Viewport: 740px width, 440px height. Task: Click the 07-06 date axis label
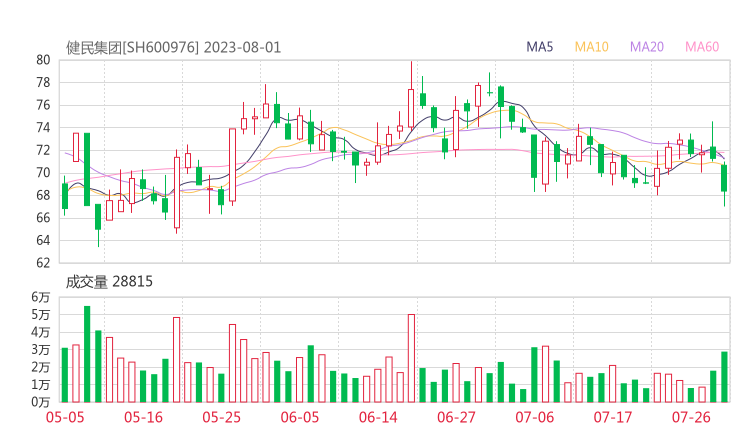[x=534, y=417]
